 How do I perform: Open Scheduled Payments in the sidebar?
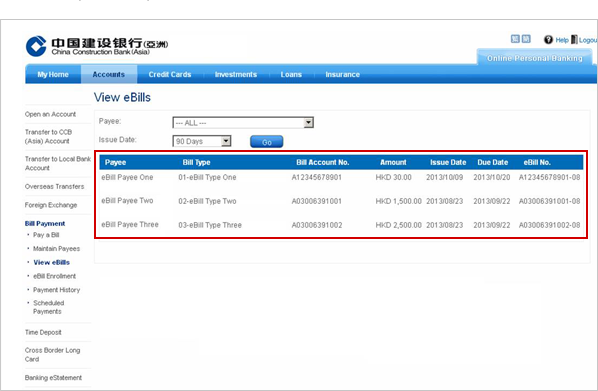pyautogui.click(x=48, y=307)
